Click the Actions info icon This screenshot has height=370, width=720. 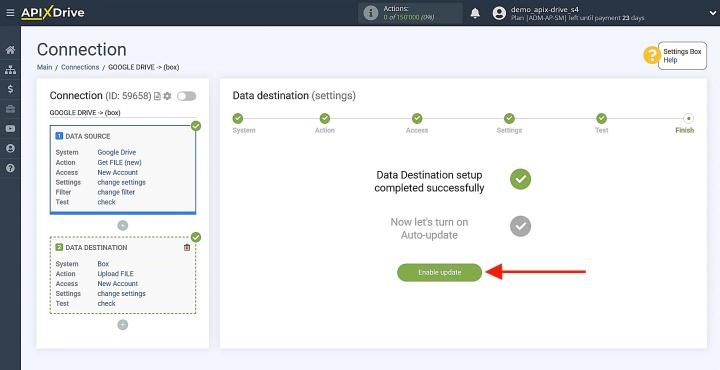click(371, 13)
